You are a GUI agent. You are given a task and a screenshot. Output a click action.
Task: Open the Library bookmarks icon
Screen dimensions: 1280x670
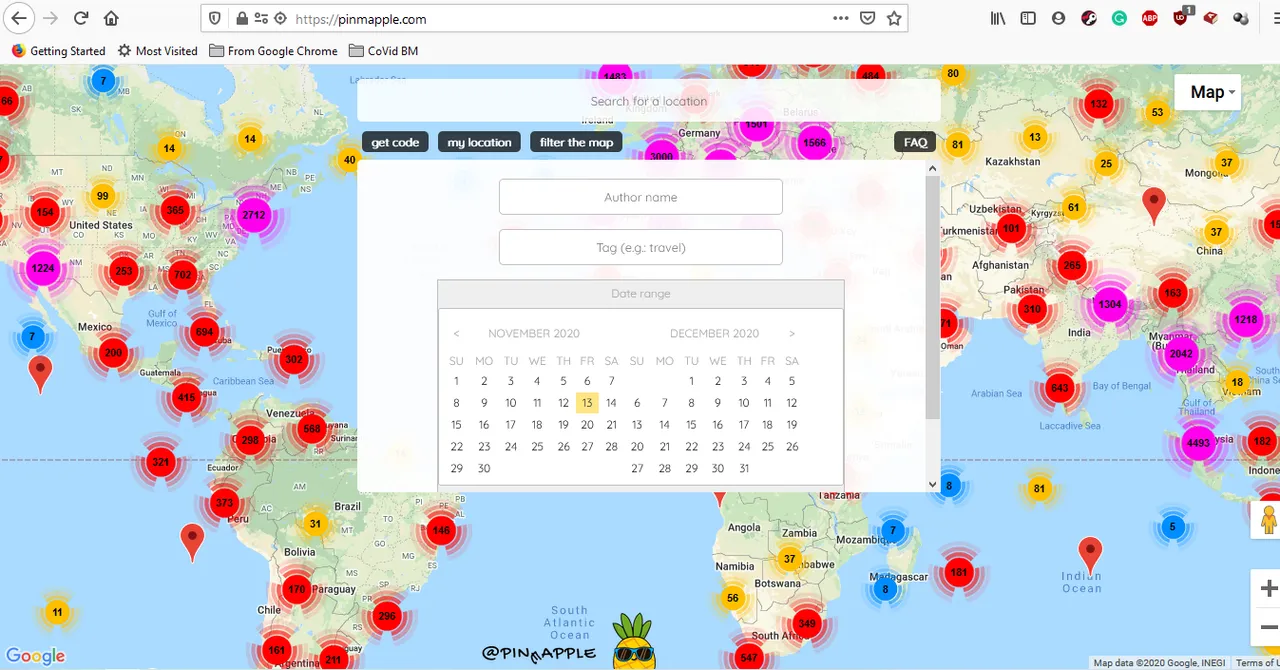[x=998, y=18]
